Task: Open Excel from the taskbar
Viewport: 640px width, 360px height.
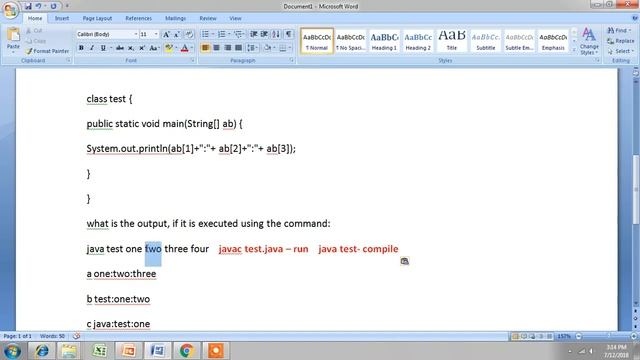Action: coord(100,351)
